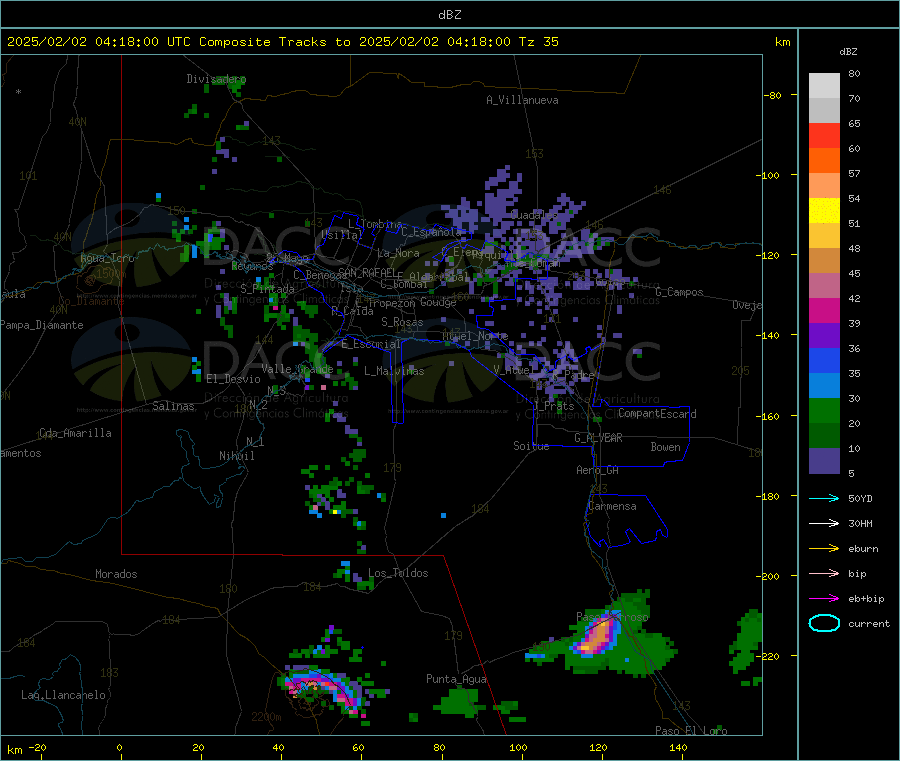Click the Divisadero station label

pos(216,79)
